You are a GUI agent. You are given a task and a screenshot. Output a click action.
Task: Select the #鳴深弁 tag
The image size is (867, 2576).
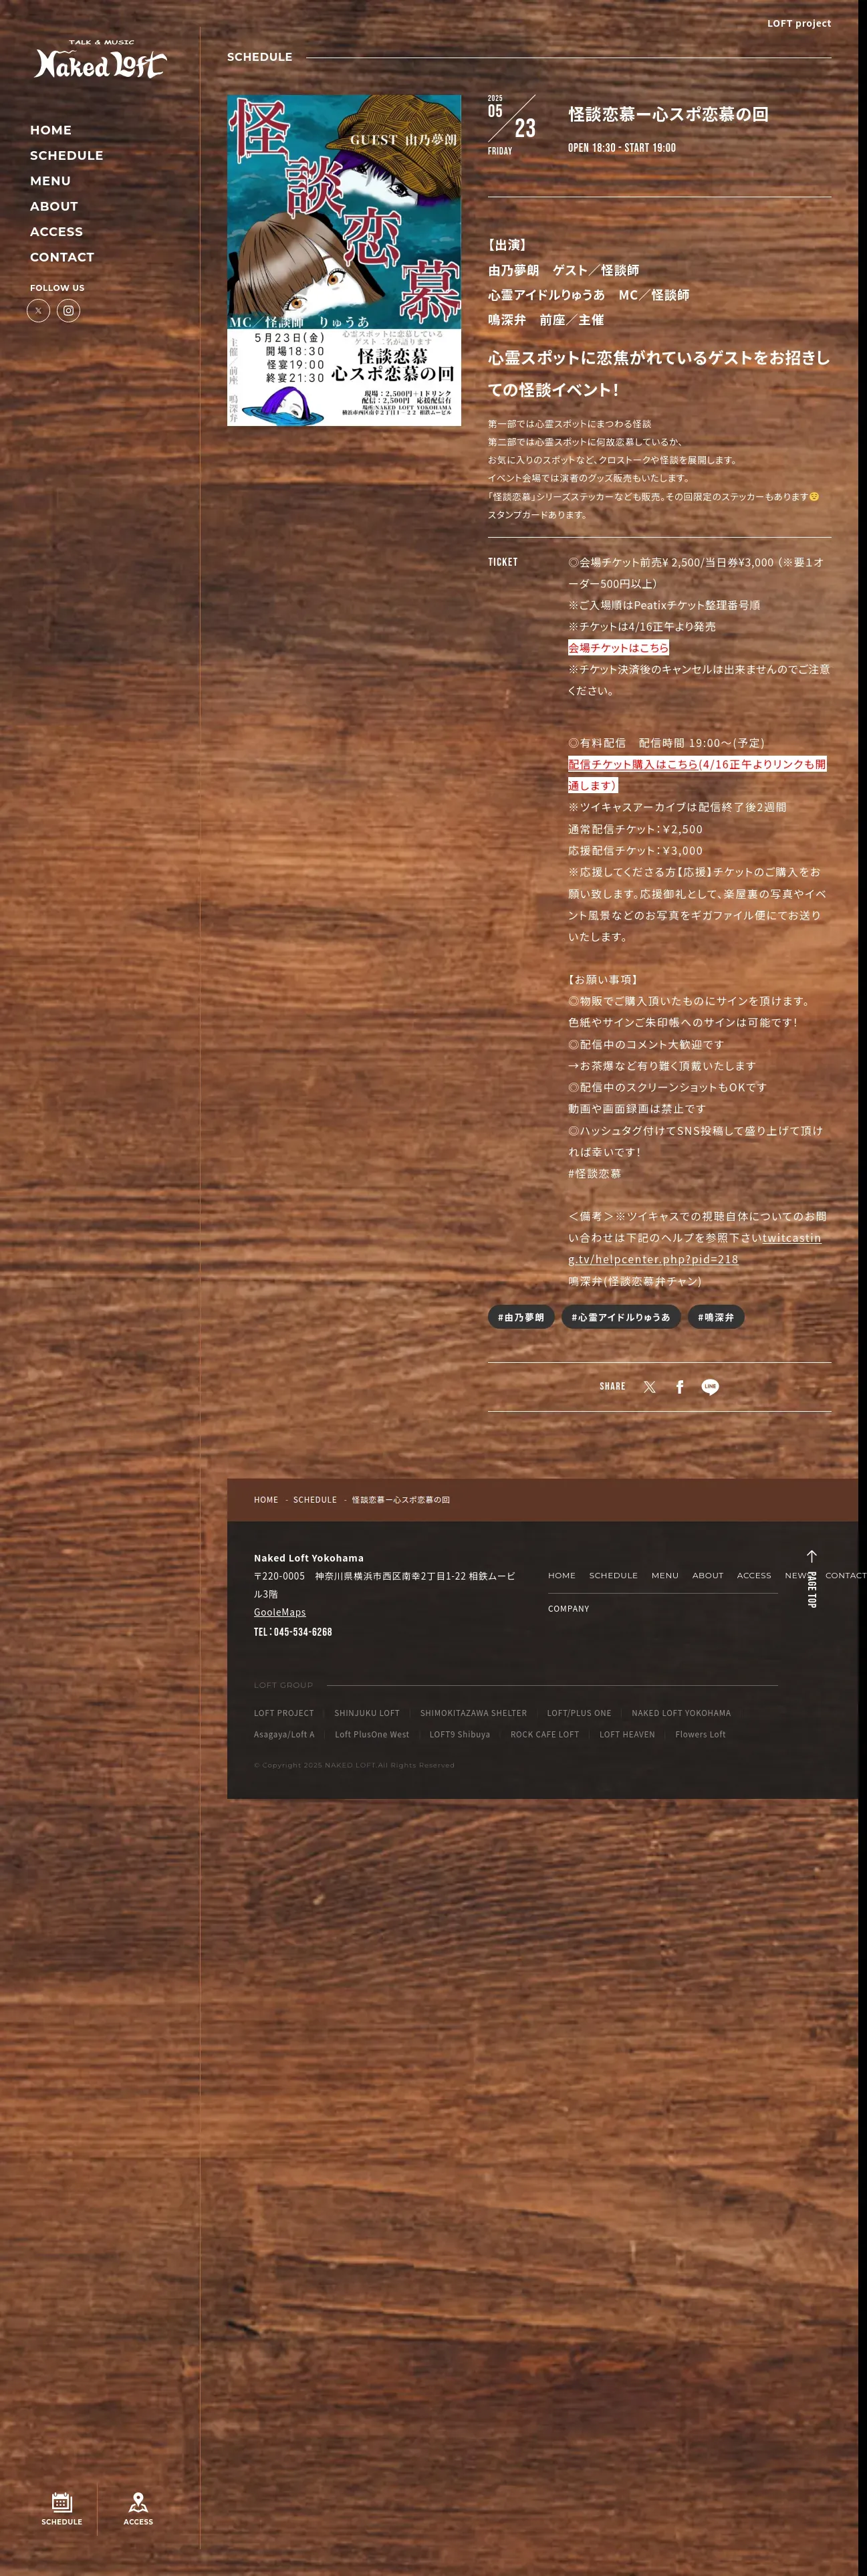(x=716, y=1317)
